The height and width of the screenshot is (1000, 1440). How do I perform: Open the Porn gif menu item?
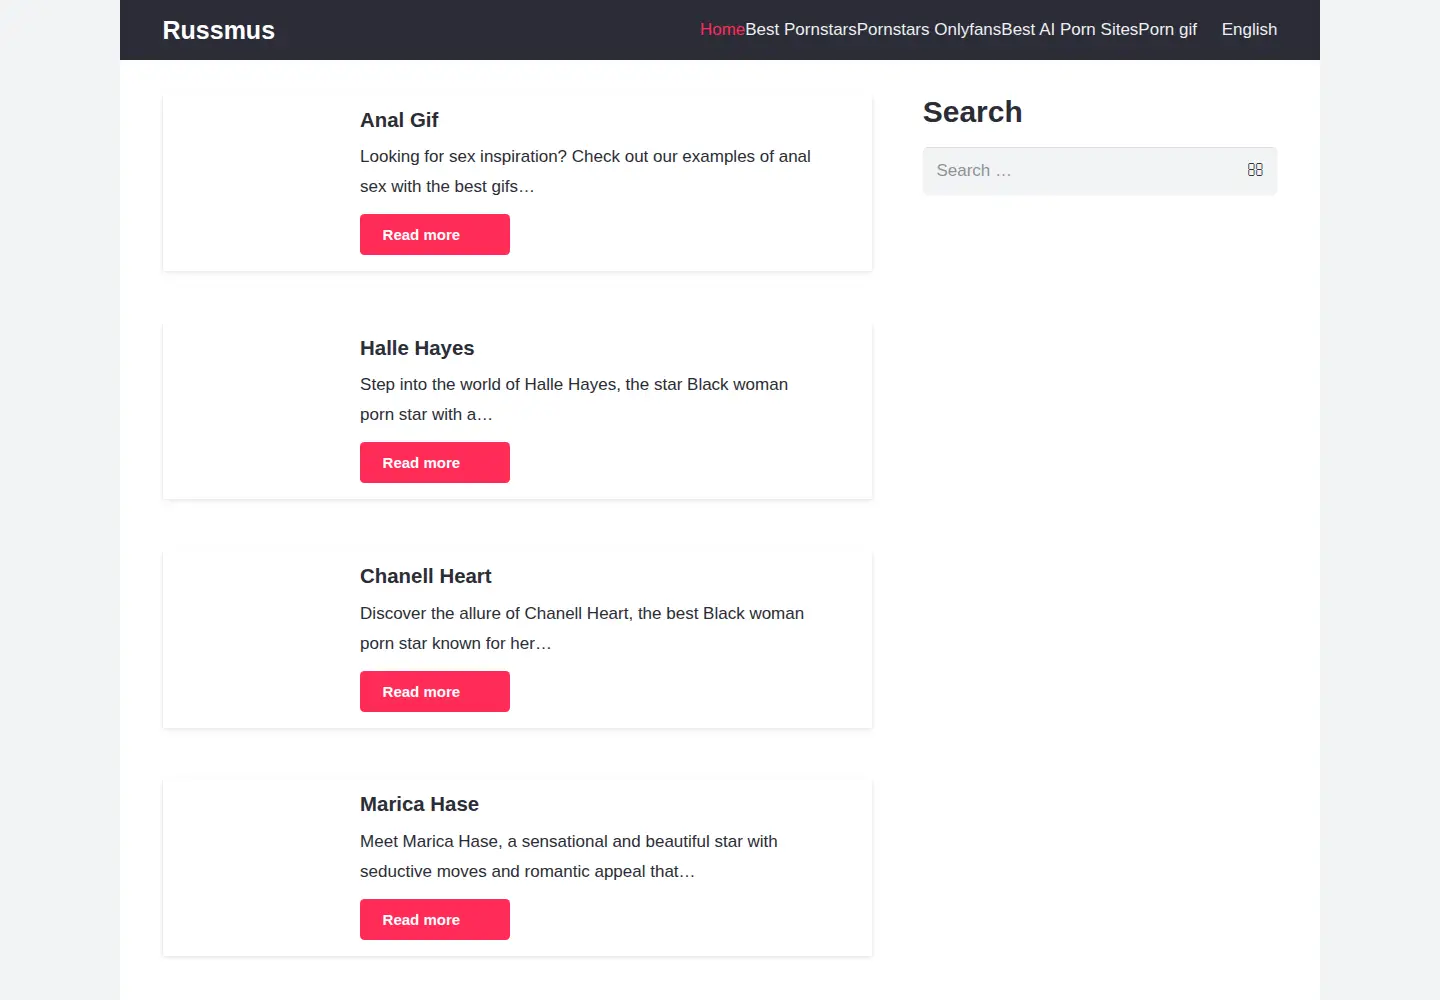(x=1167, y=30)
